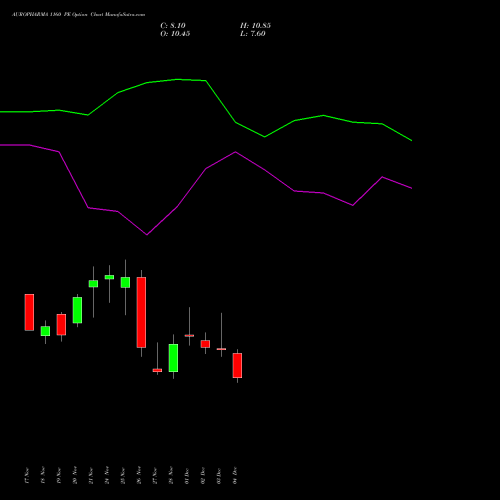Click the thin red candlestick for 01 Dec
The width and height of the screenshot is (500, 500).
(x=189, y=336)
